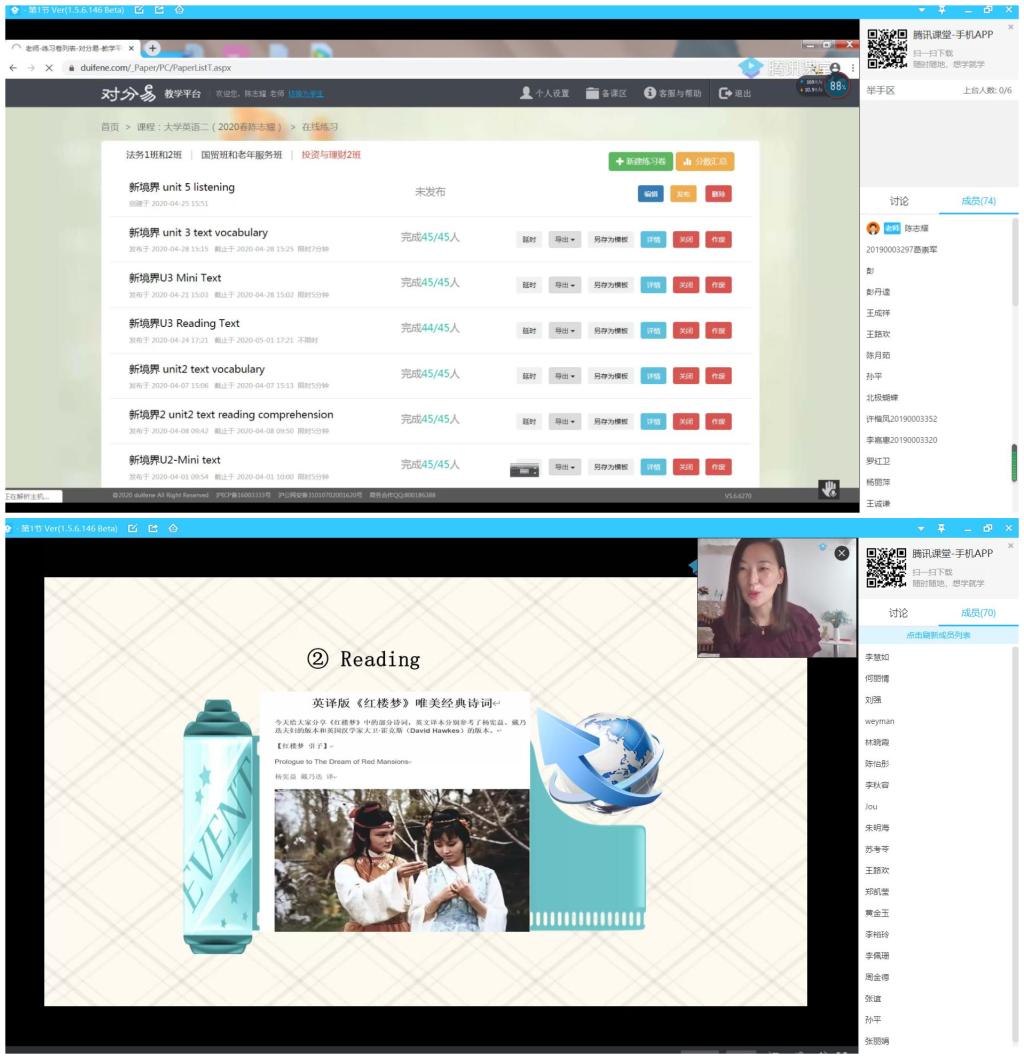Click the raise-hand icon in the upper window
This screenshot has height=1059, width=1024.
(x=828, y=488)
